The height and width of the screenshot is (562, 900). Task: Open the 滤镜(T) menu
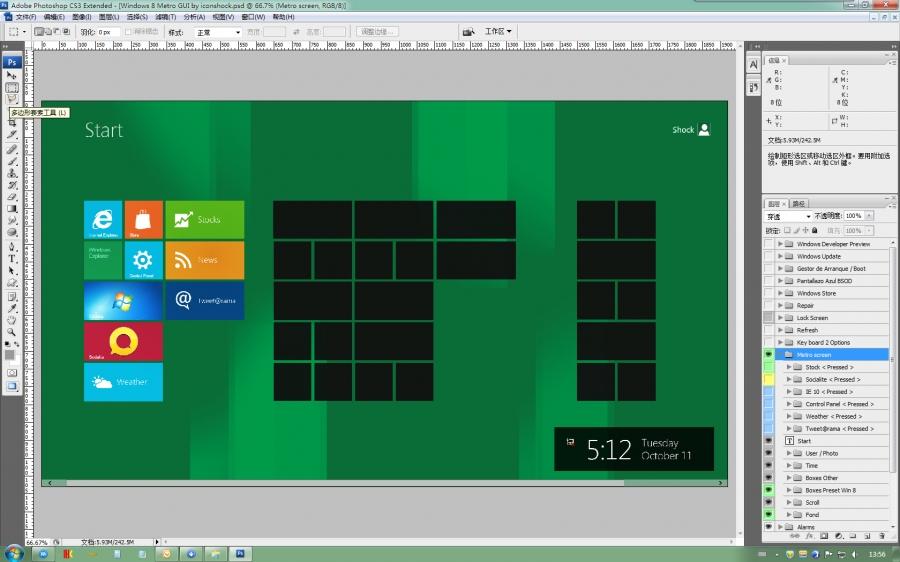(x=164, y=17)
